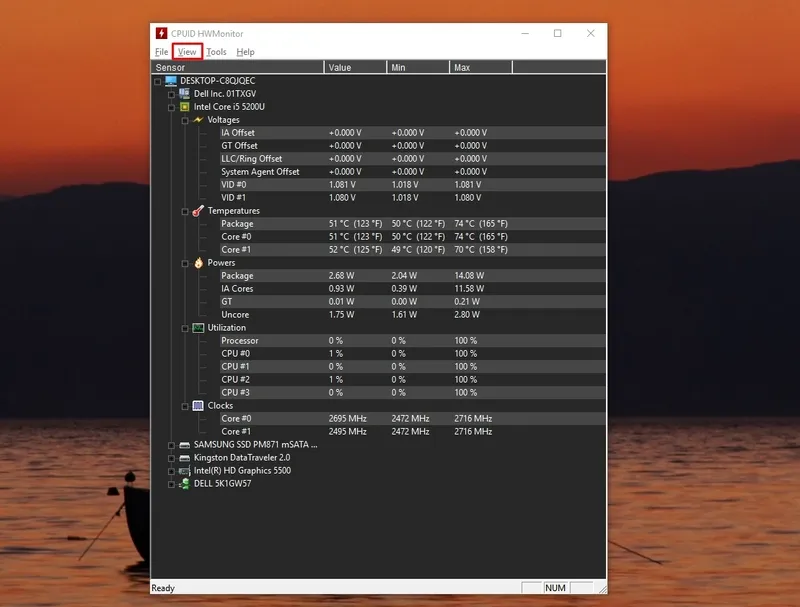The image size is (800, 607).
Task: Select the Core #1 temperature row
Action: [x=412, y=249]
